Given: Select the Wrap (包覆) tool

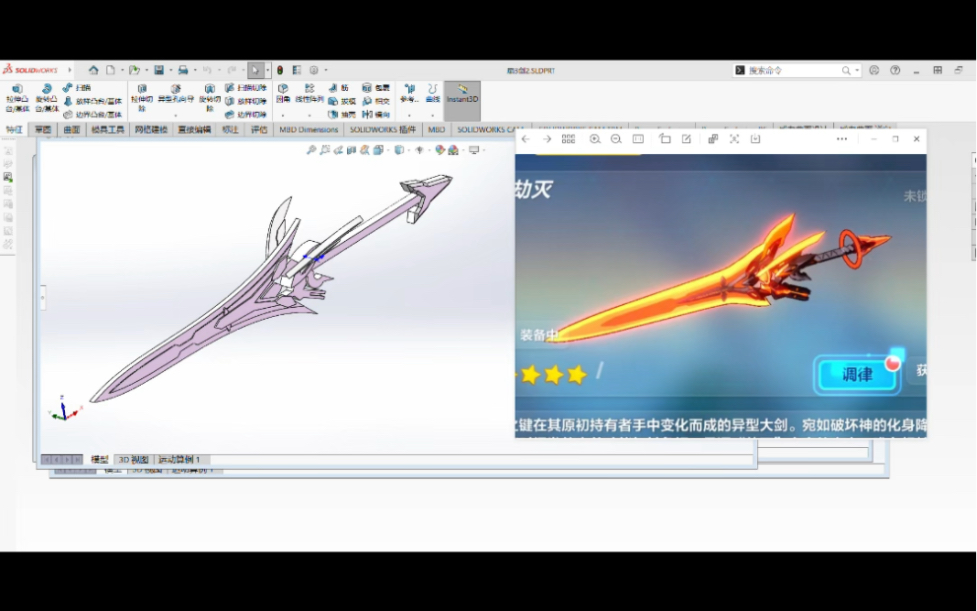Looking at the screenshot, I should point(376,88).
